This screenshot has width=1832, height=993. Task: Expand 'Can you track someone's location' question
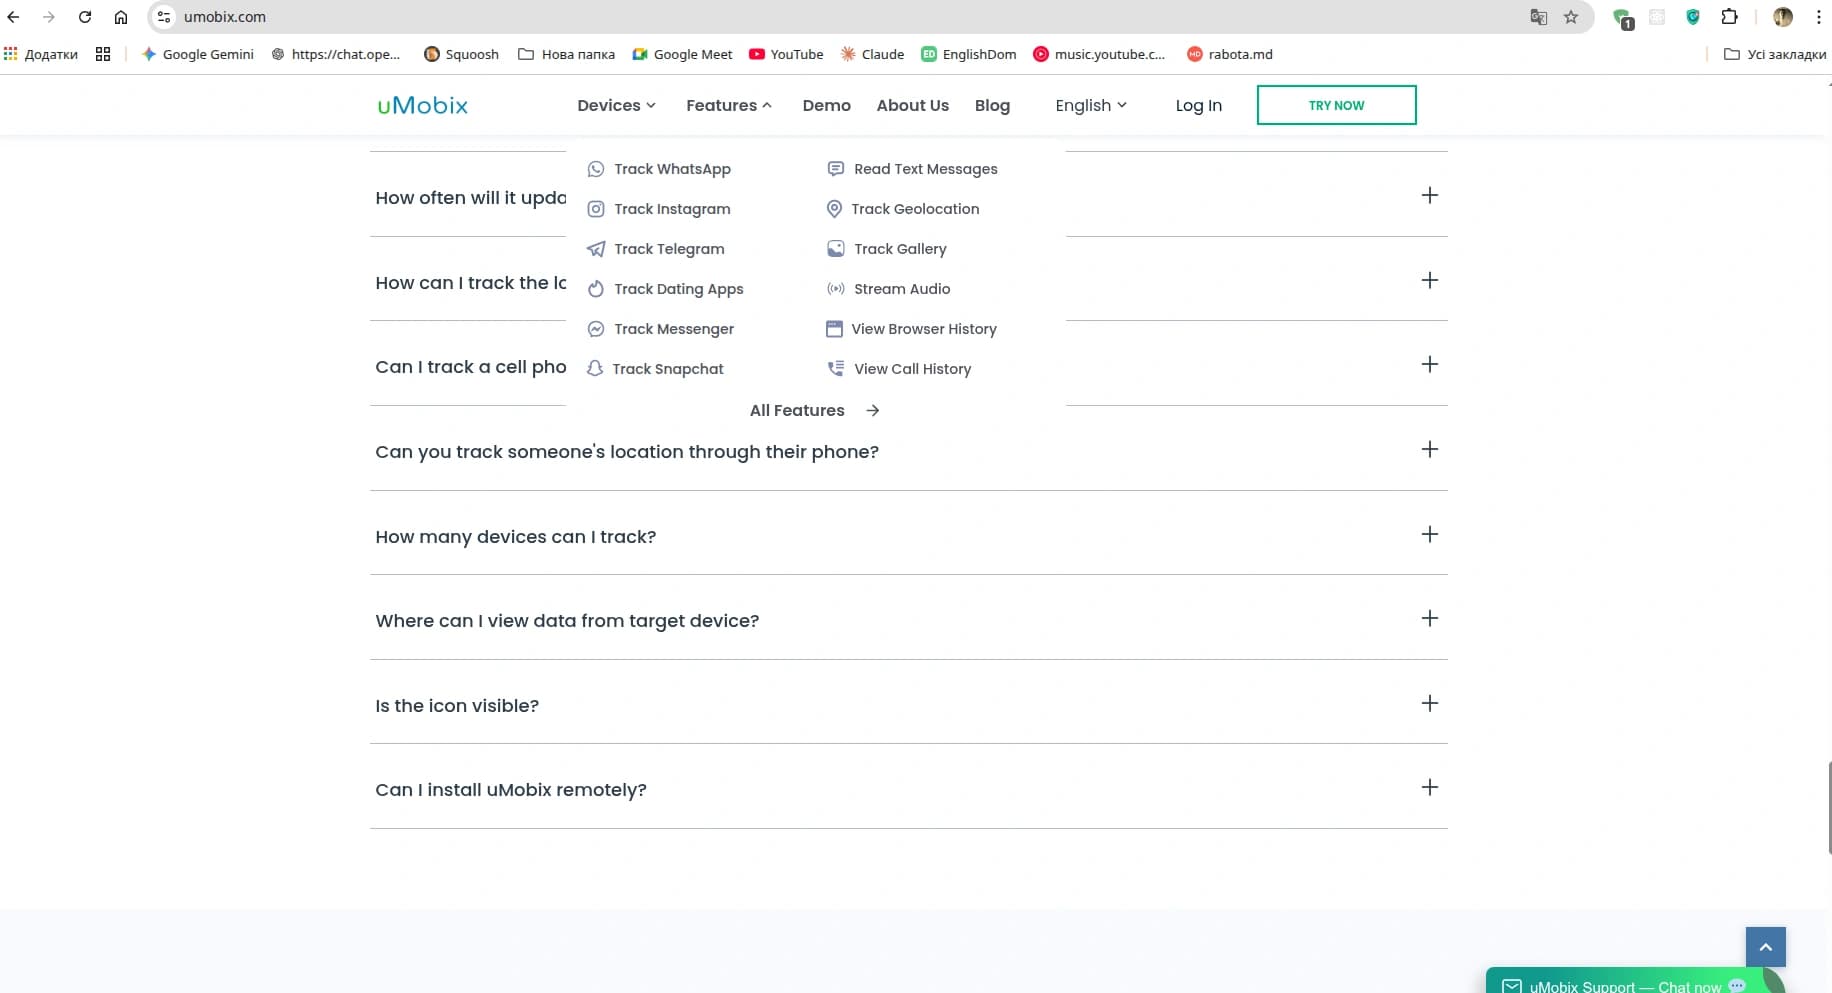tap(909, 451)
